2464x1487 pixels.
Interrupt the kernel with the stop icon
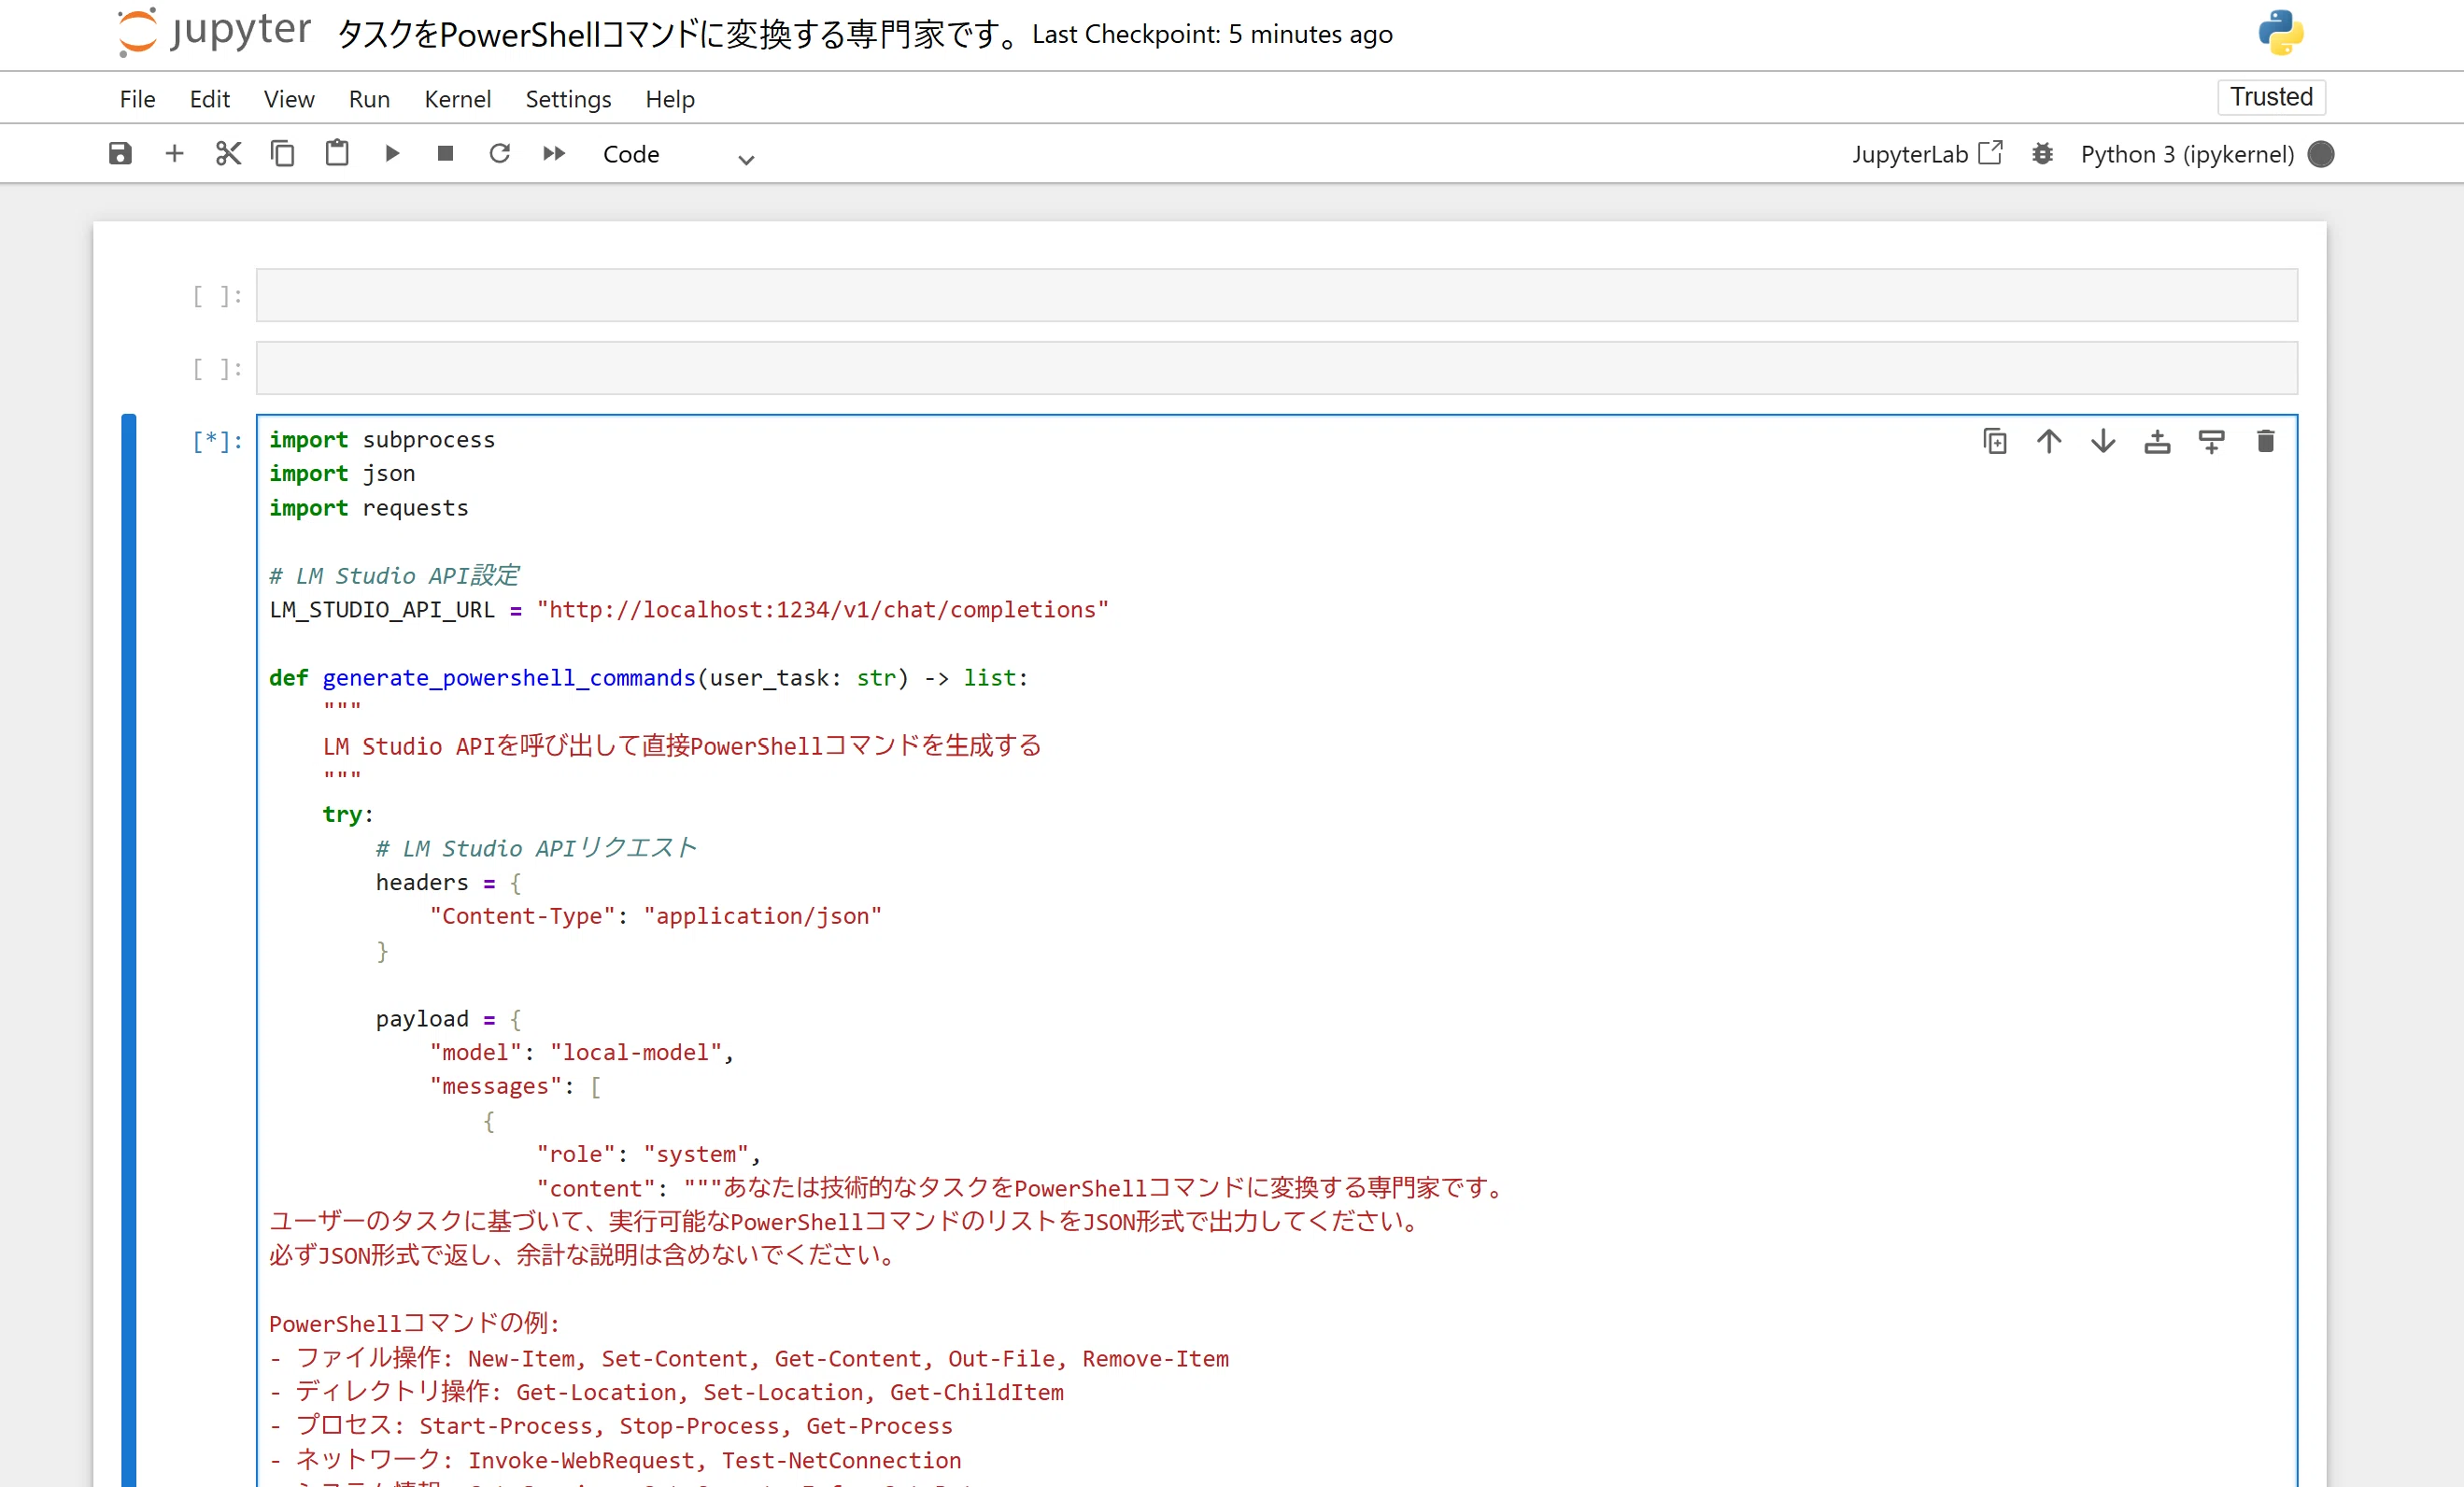[x=446, y=154]
